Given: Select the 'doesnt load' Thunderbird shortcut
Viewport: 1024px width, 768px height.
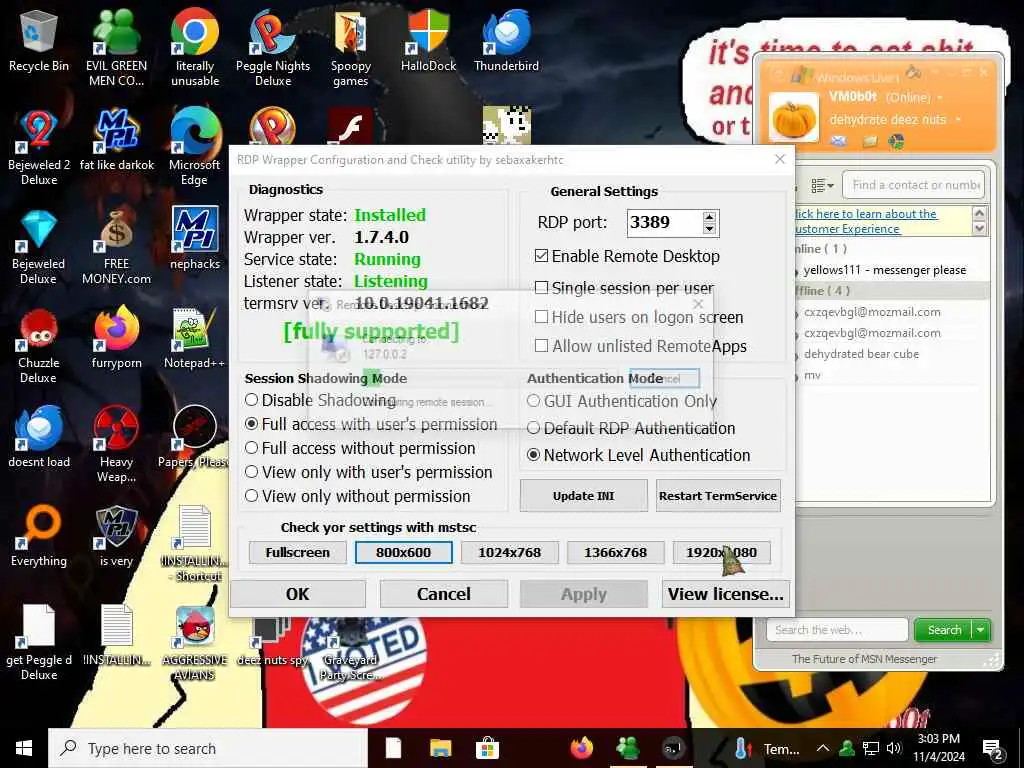Looking at the screenshot, I should pyautogui.click(x=39, y=436).
